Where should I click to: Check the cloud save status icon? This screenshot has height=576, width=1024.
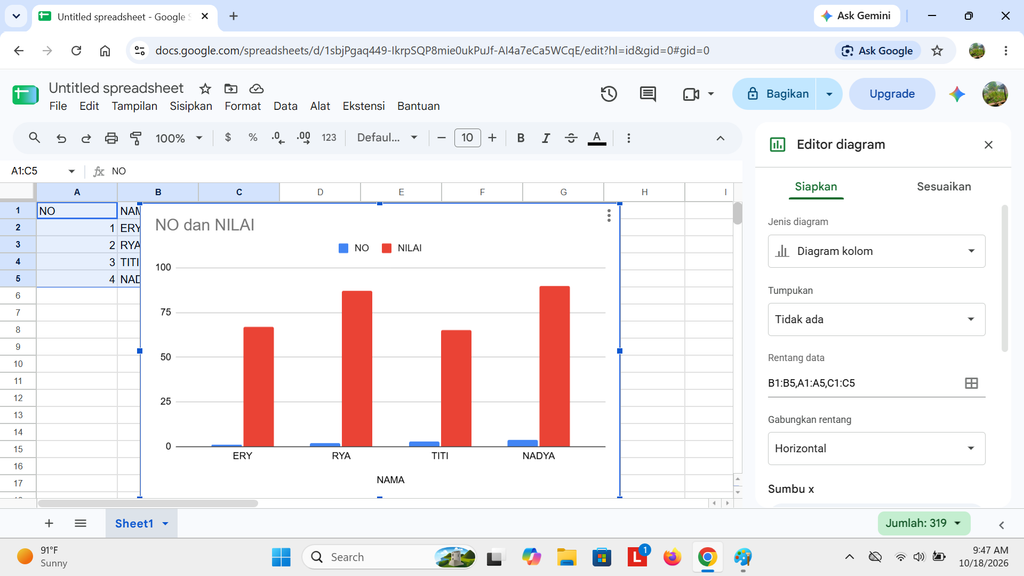[257, 88]
